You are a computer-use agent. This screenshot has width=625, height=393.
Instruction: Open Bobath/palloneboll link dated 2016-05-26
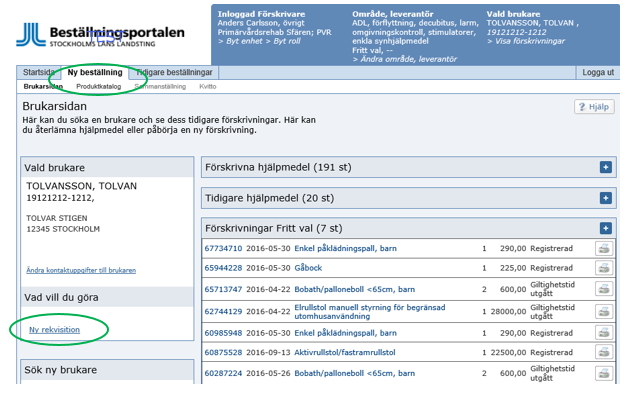tap(354, 373)
